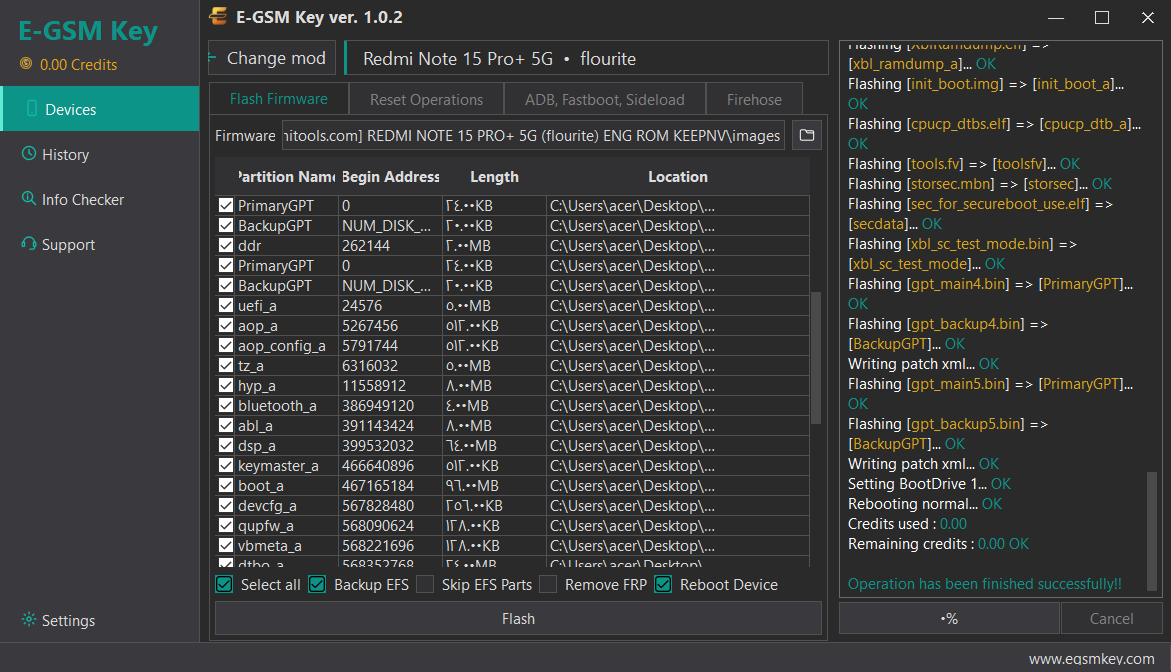Click the Devices phone icon in sidebar
The height and width of the screenshot is (672, 1171).
click(x=31, y=109)
